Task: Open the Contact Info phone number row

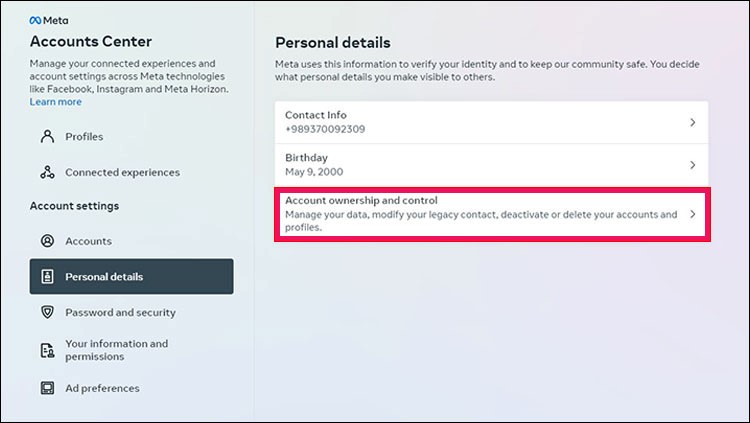Action: coord(492,122)
